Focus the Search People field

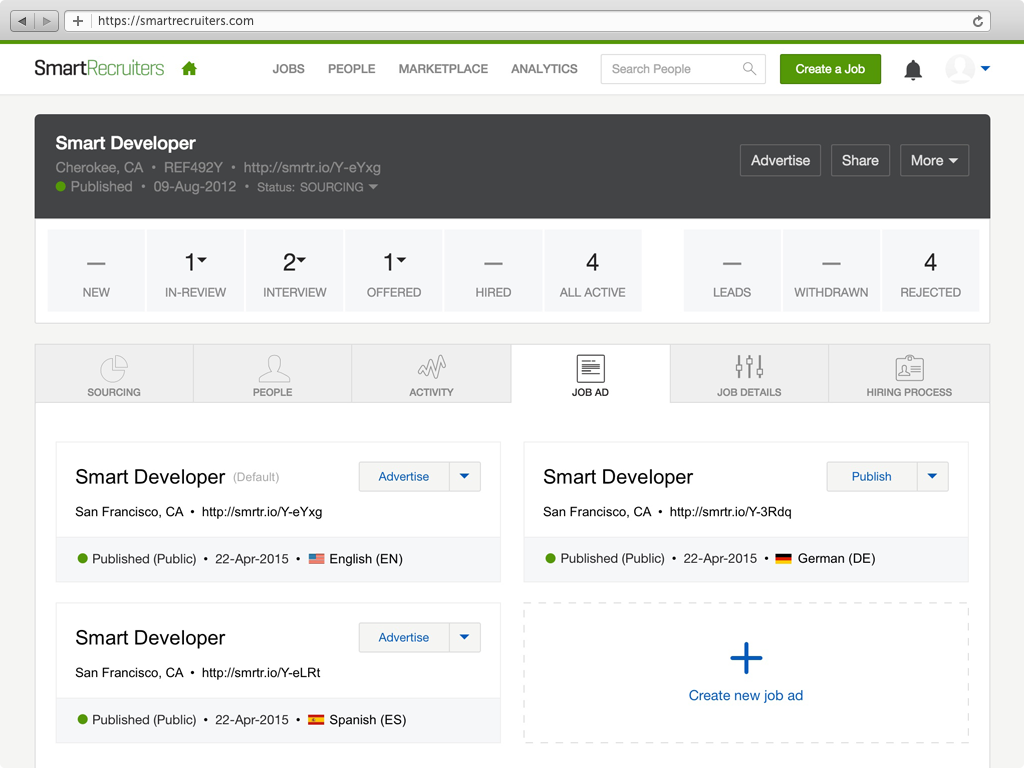pyautogui.click(x=683, y=69)
